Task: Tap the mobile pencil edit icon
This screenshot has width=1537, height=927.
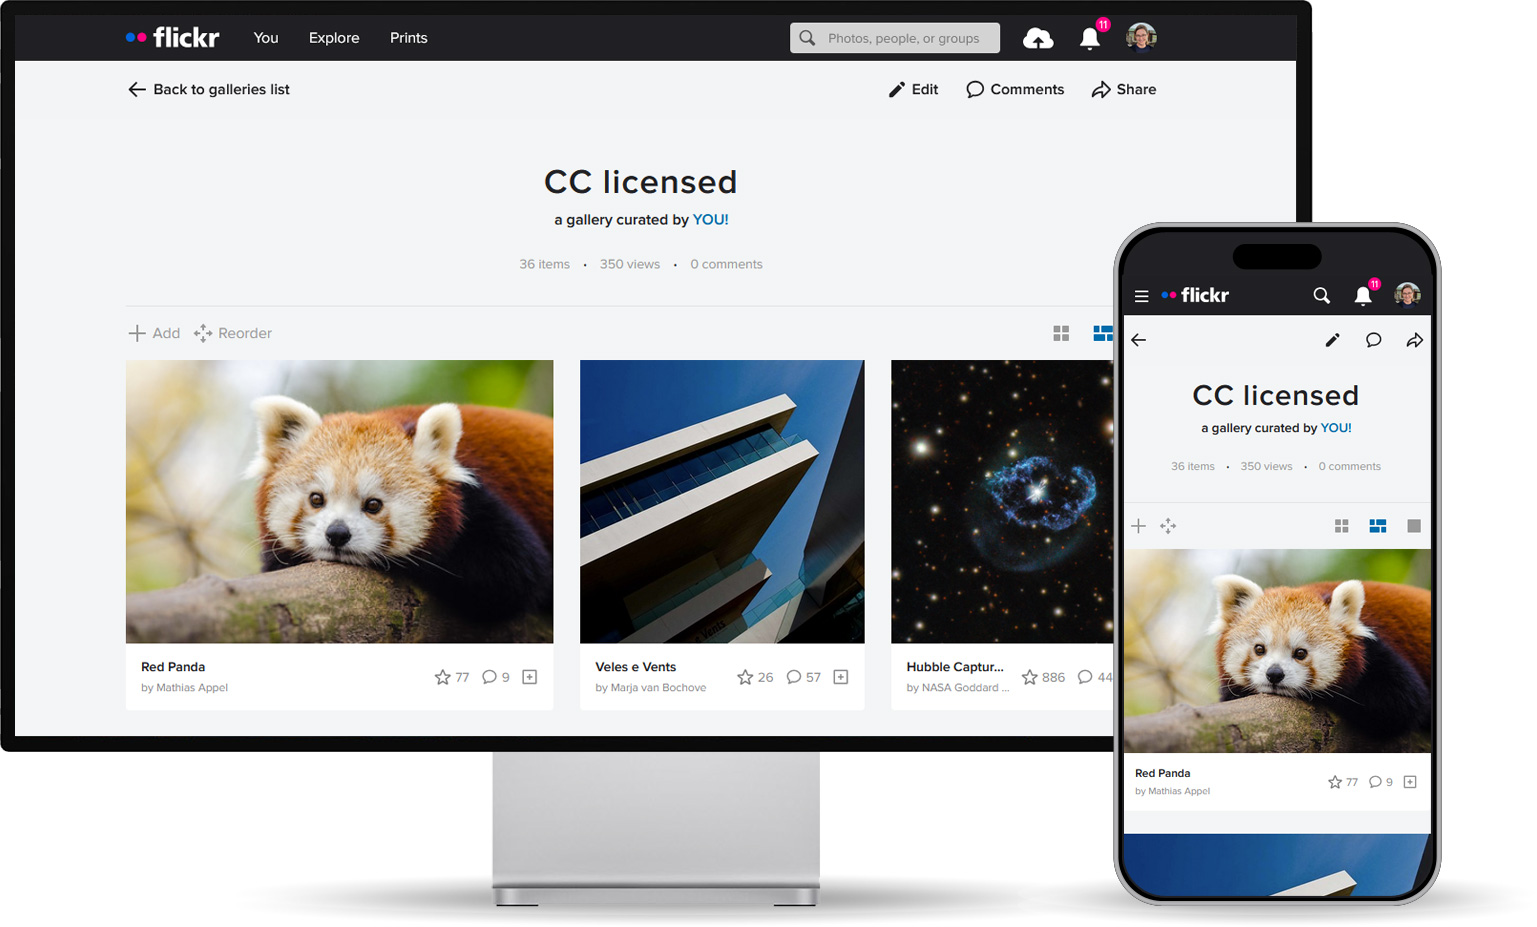Action: (x=1332, y=340)
